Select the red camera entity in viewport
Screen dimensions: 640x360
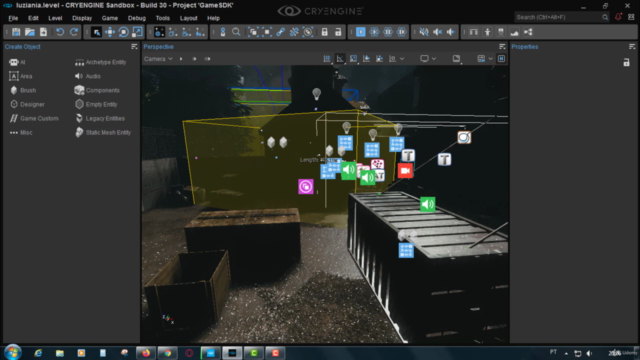pyautogui.click(x=405, y=171)
